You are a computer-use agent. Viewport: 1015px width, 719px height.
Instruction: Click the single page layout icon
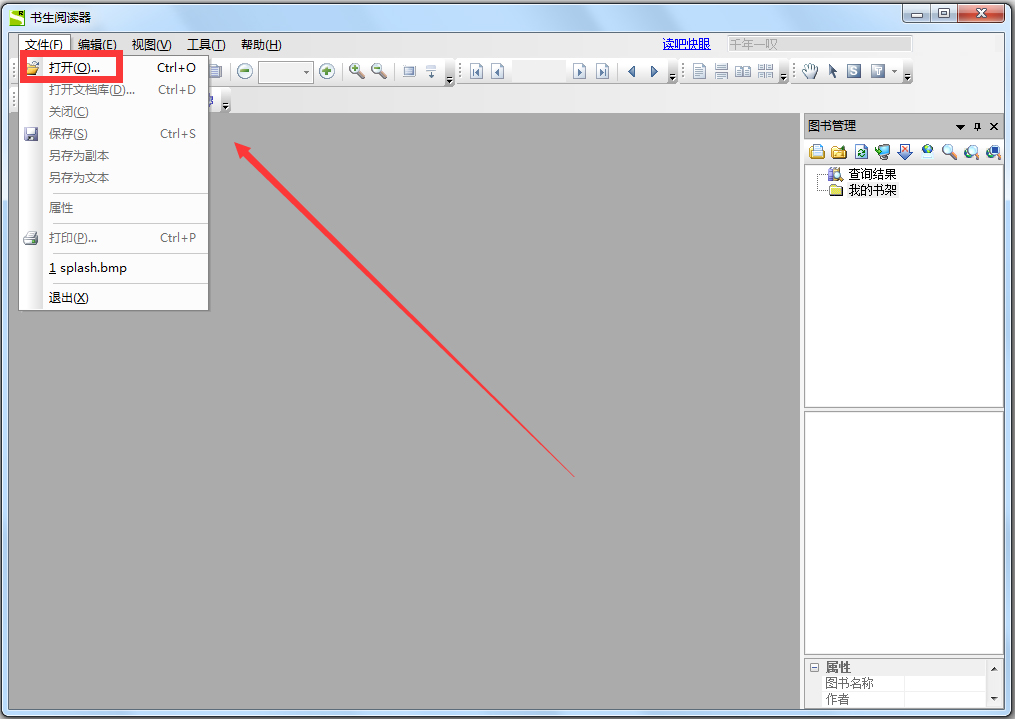pyautogui.click(x=699, y=71)
